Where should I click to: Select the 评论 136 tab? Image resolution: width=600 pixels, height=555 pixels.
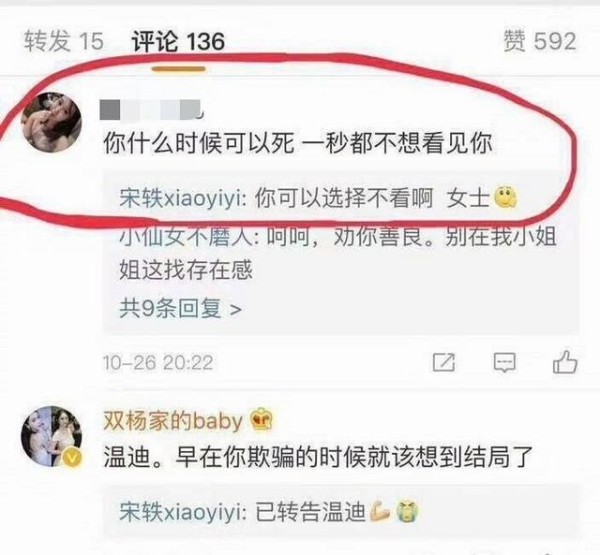pos(178,41)
